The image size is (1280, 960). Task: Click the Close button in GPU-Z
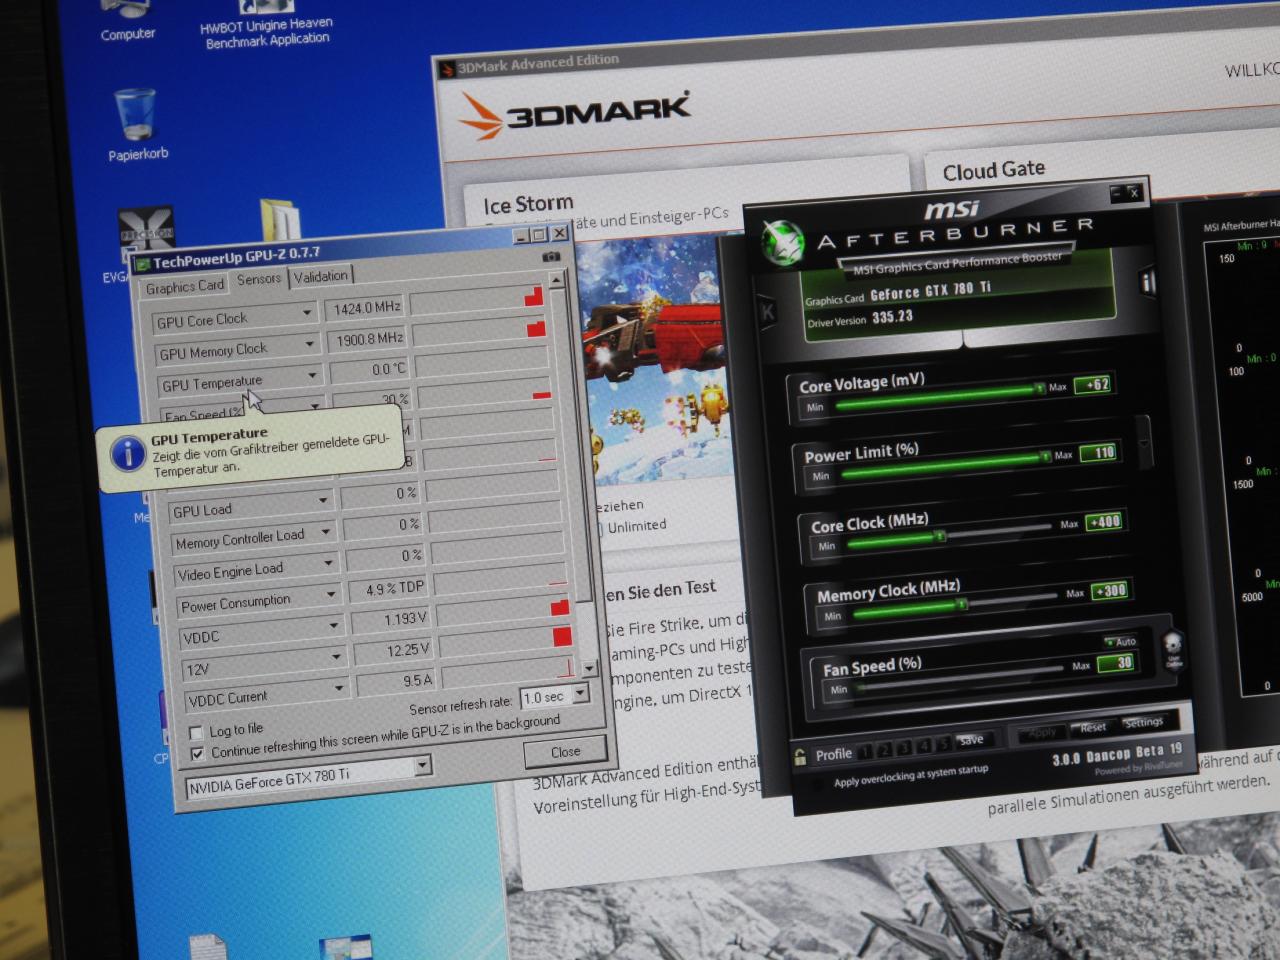(565, 752)
